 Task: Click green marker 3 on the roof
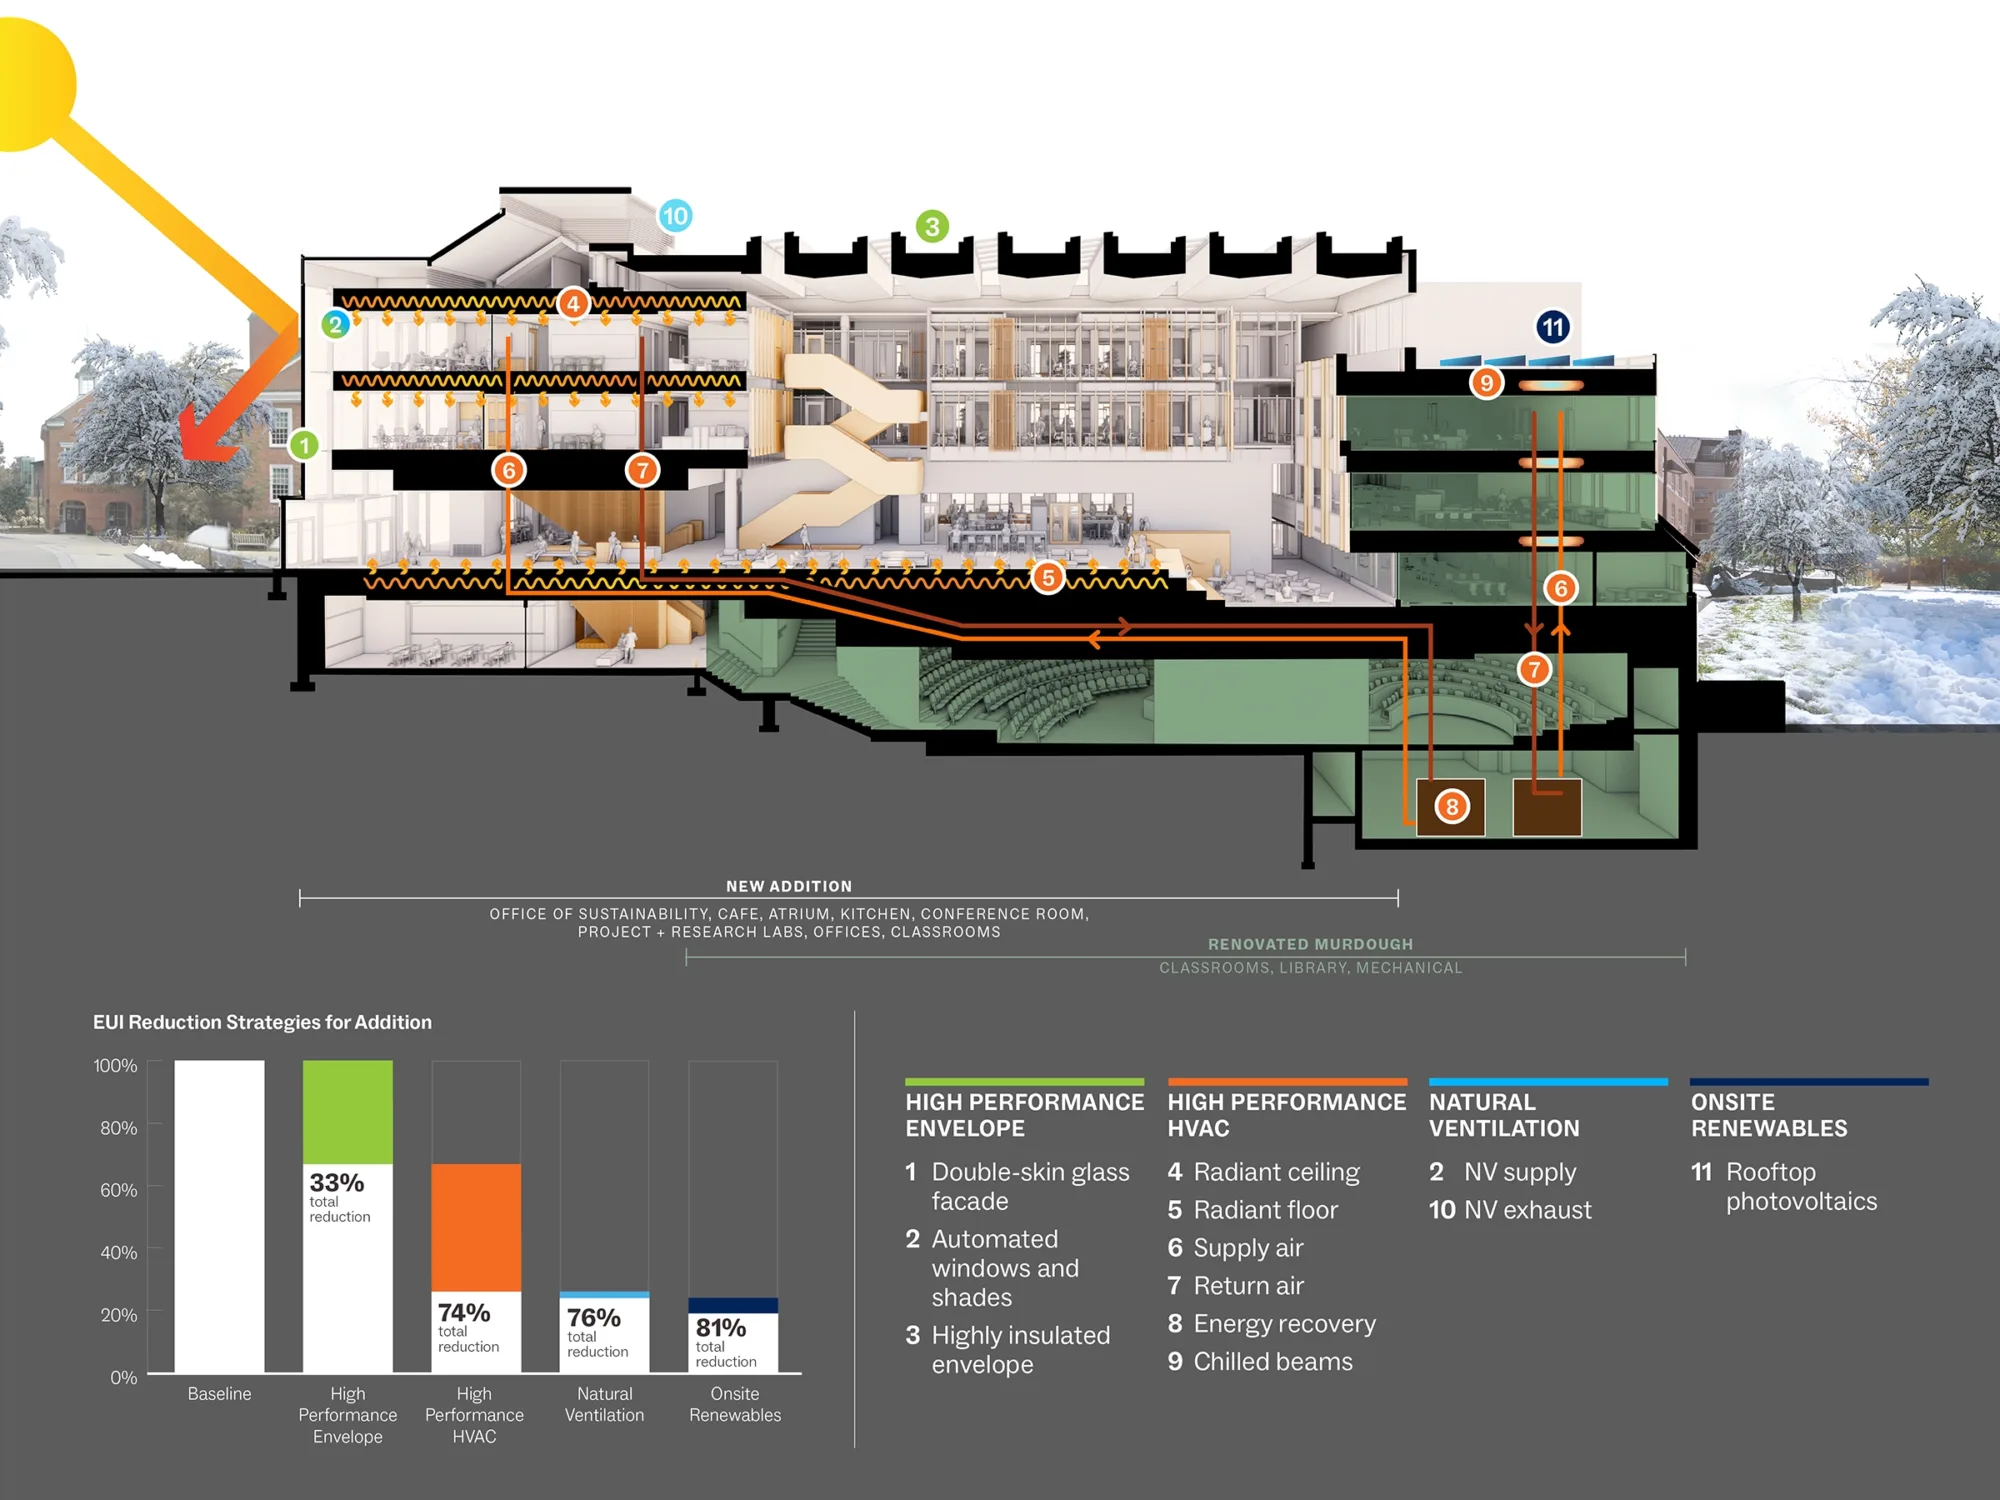[932, 227]
